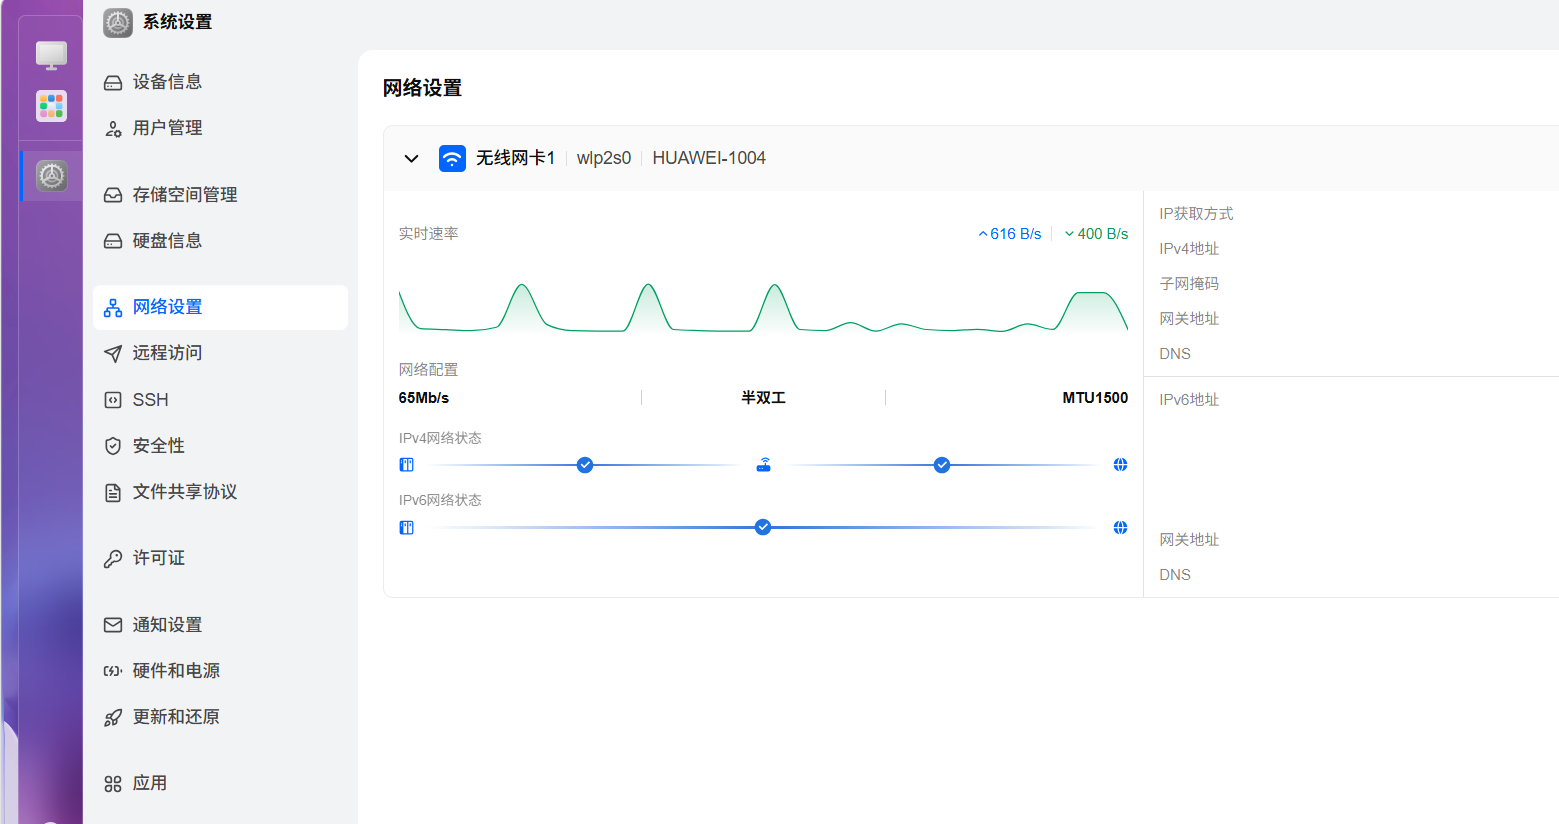Open 更新和还原 page
Viewport: 1559px width, 824px height.
pyautogui.click(x=176, y=717)
